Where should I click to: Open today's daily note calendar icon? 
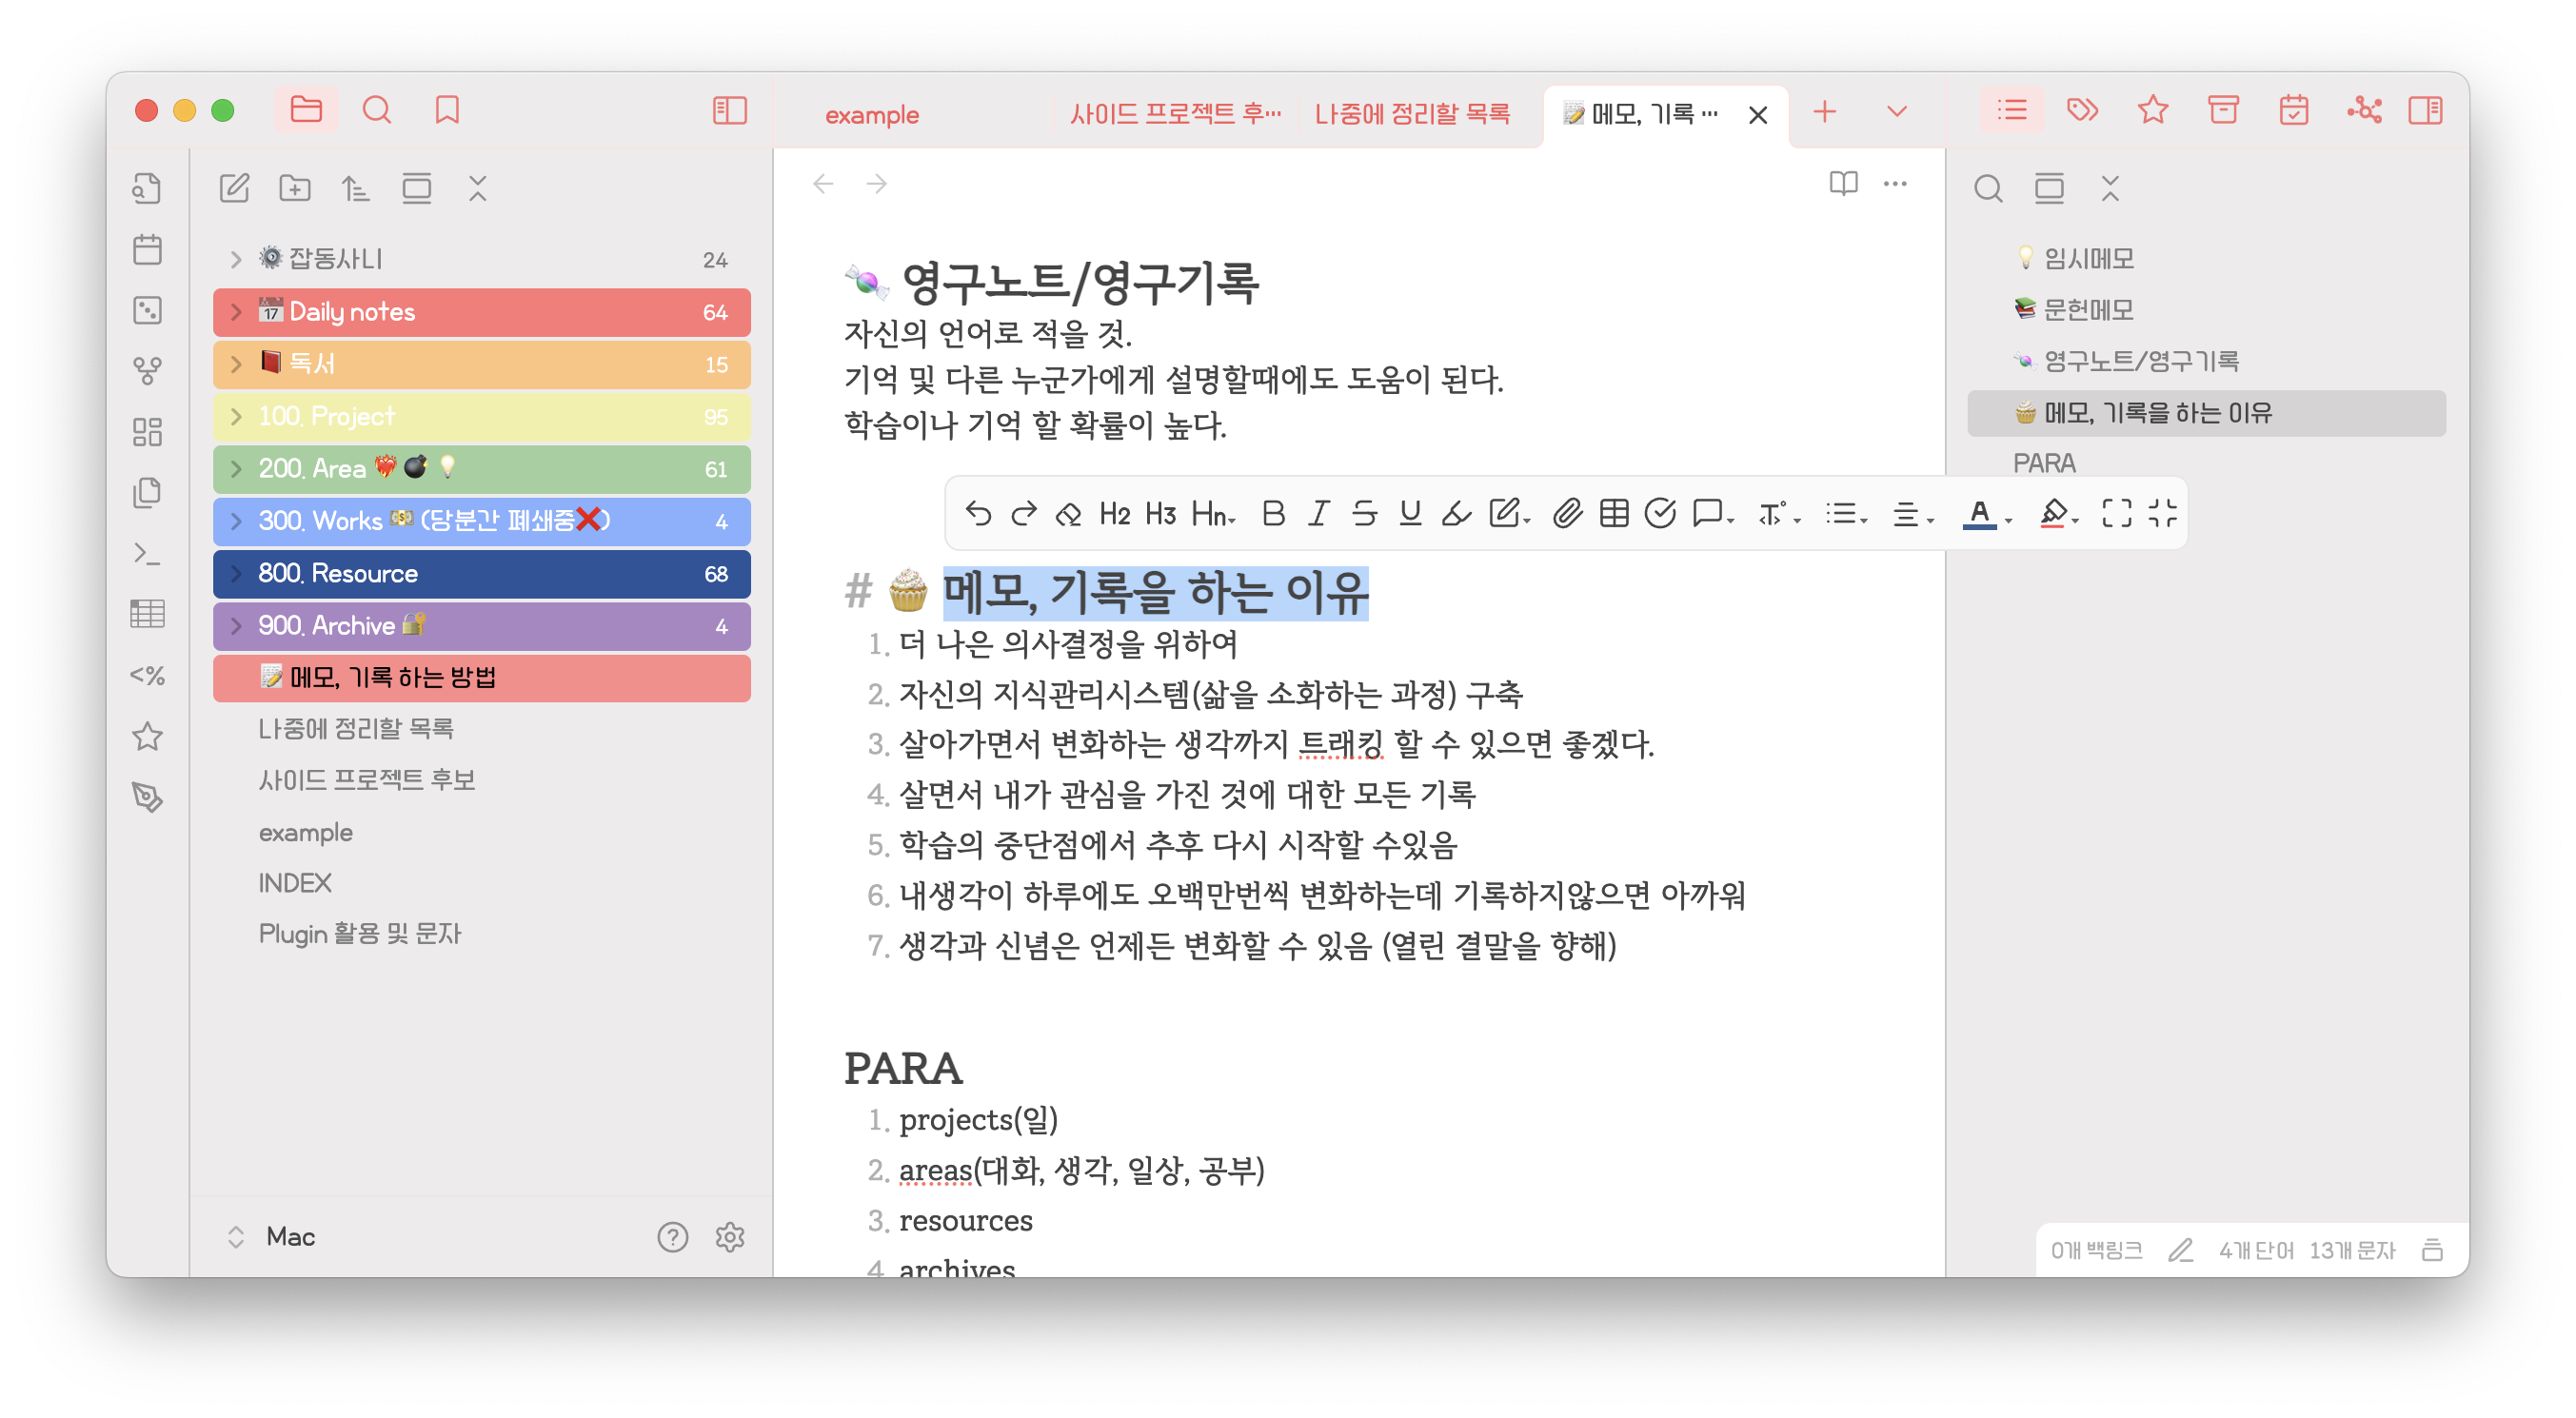pos(147,249)
